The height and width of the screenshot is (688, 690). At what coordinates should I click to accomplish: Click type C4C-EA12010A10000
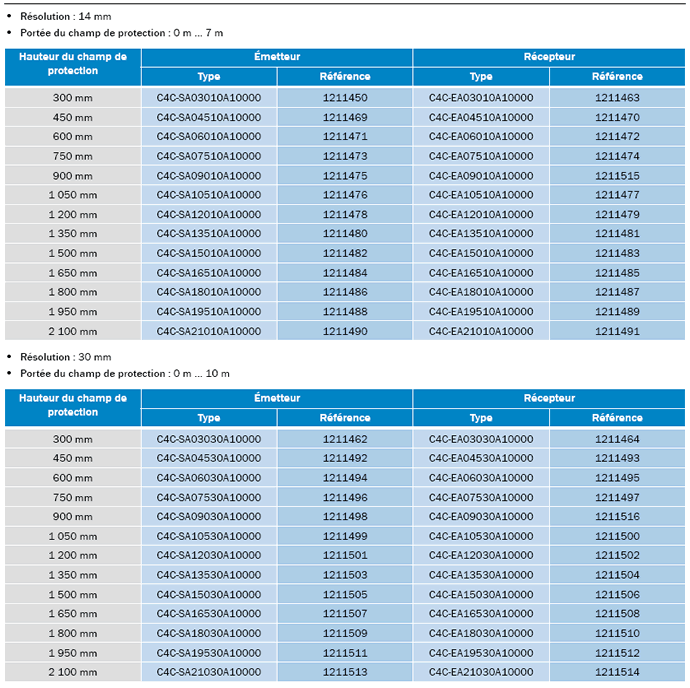coord(481,215)
